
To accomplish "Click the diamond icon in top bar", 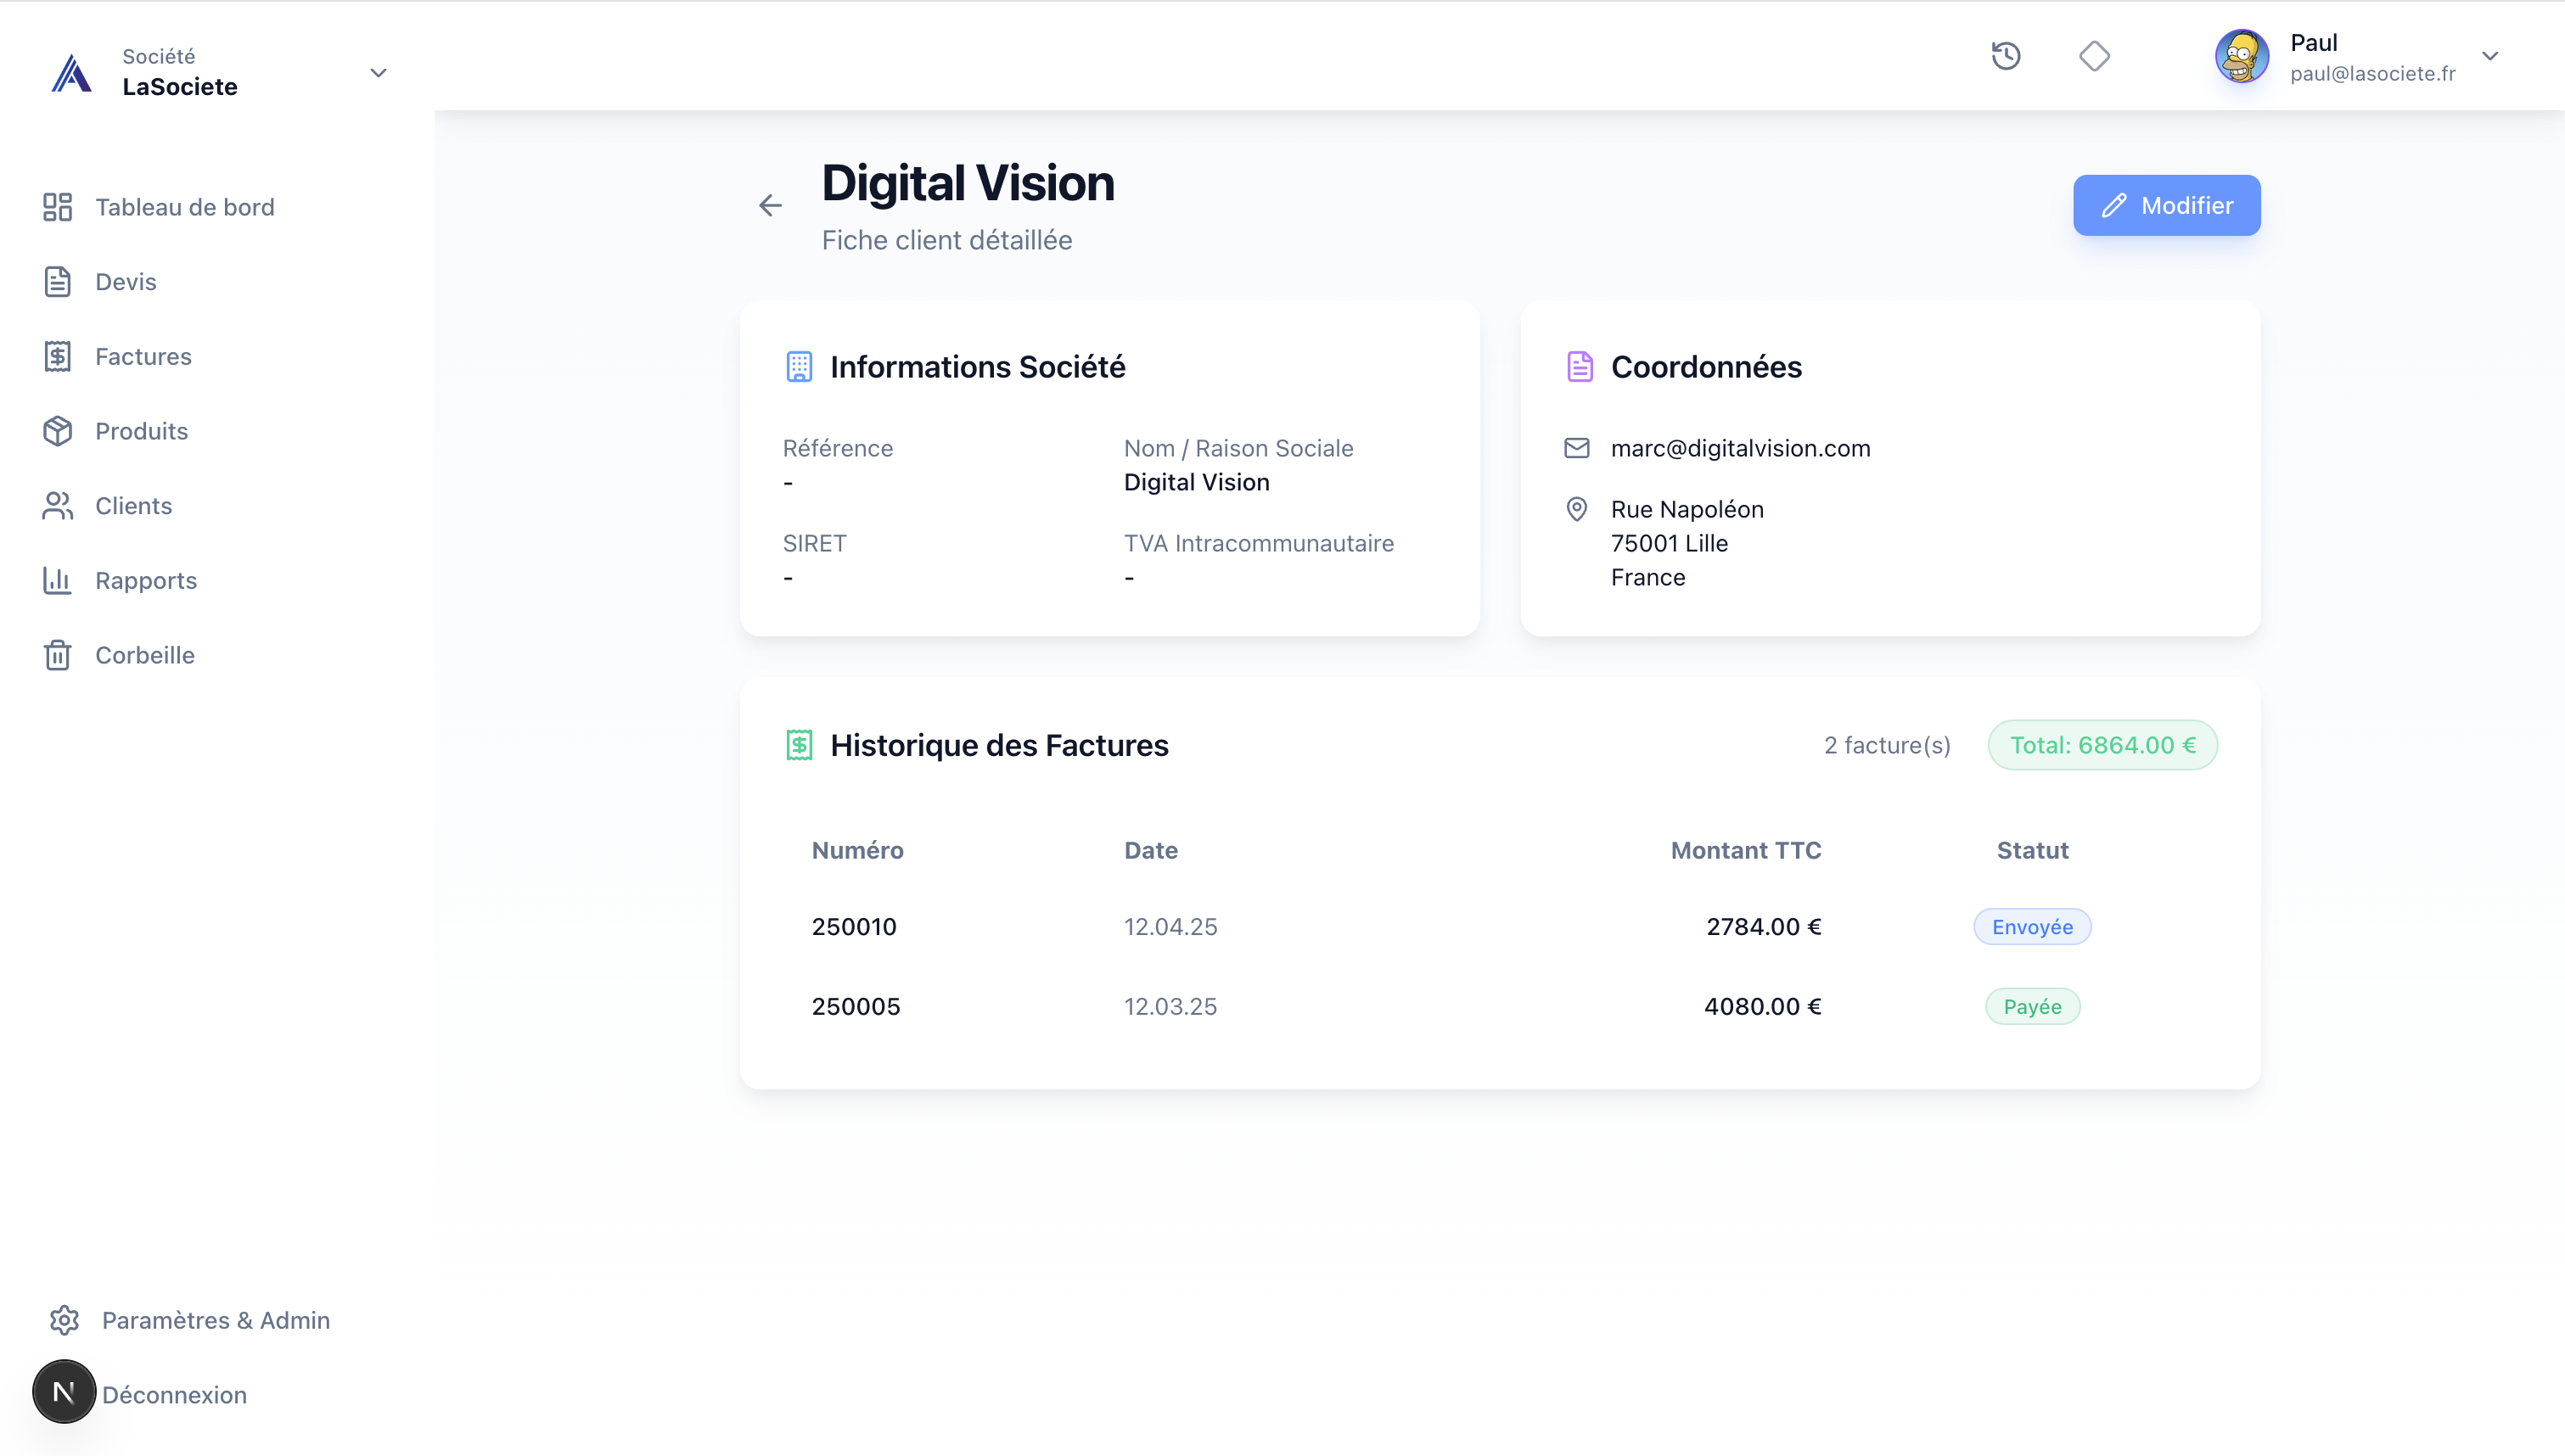I will pyautogui.click(x=2094, y=56).
